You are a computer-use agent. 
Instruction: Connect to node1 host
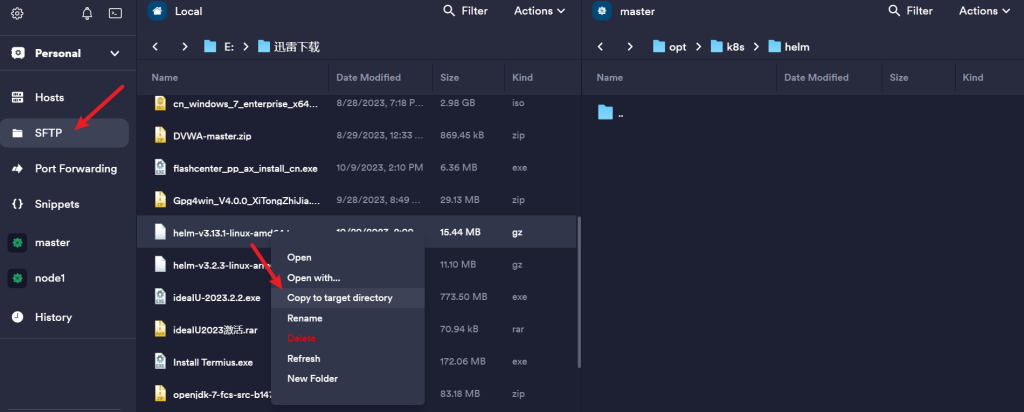coord(52,277)
